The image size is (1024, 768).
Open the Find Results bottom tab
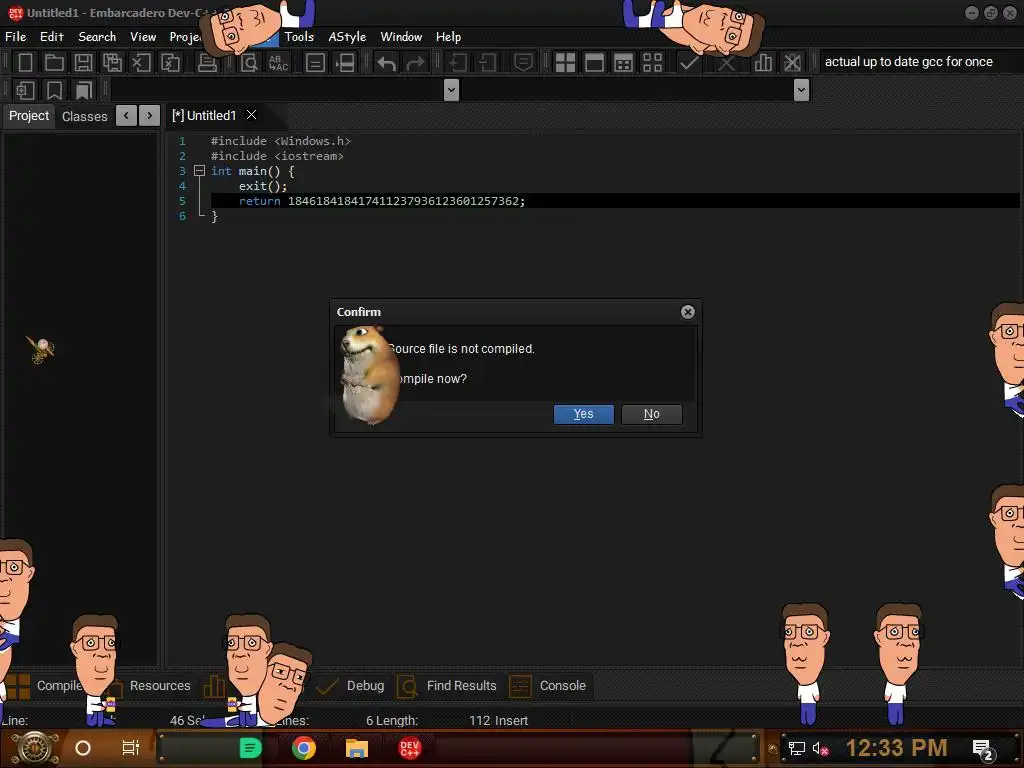(x=461, y=686)
